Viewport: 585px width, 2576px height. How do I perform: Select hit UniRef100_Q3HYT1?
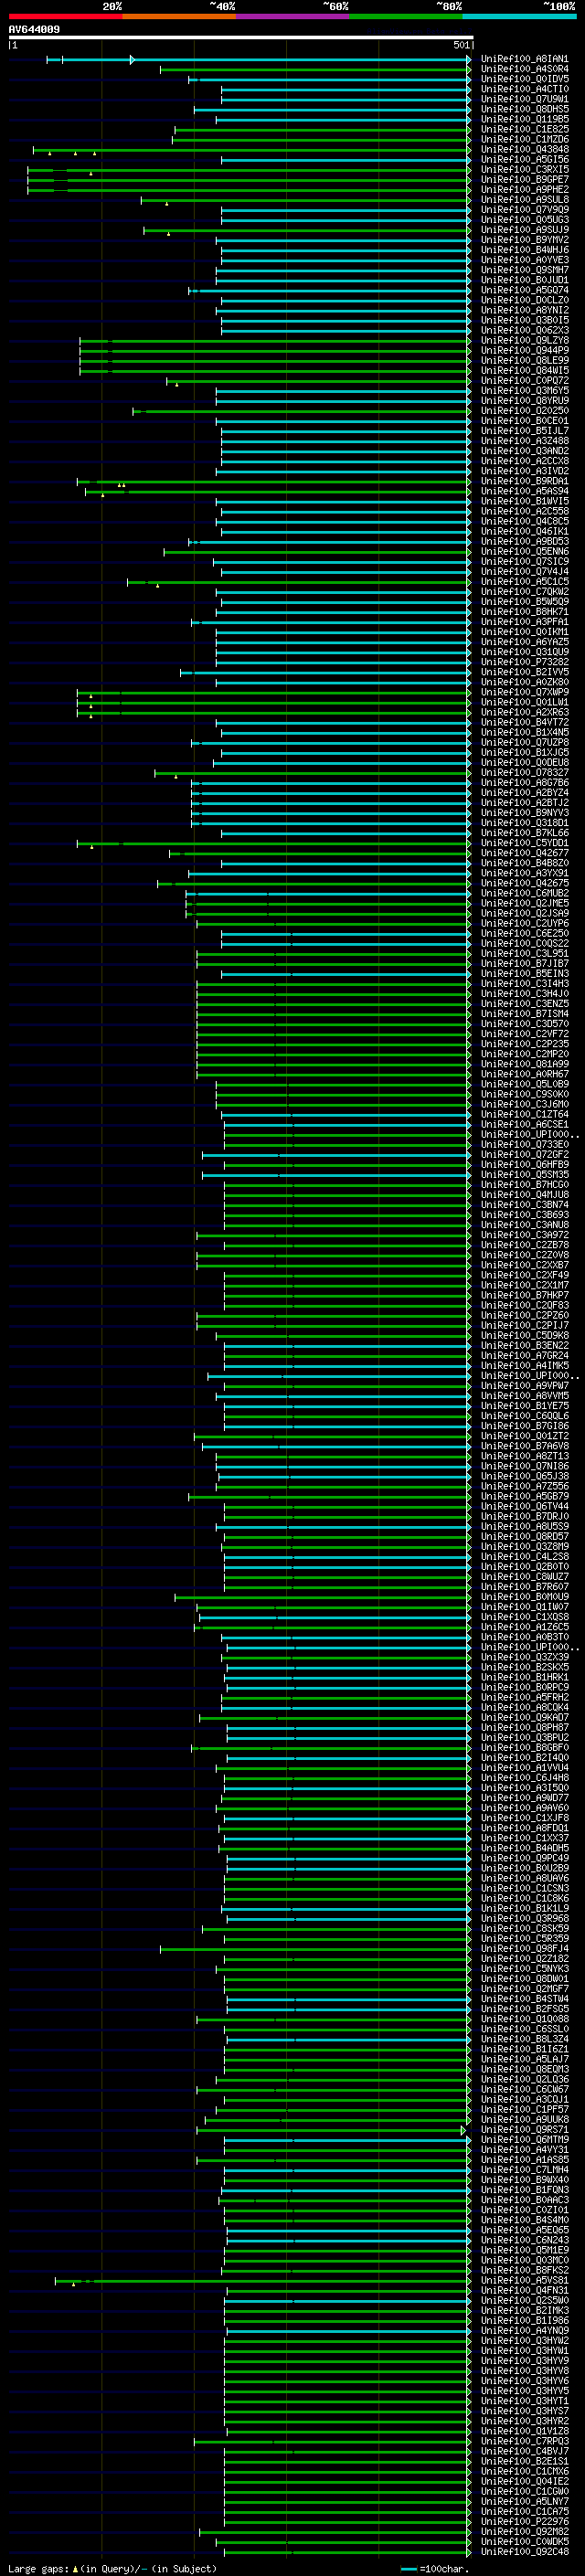(x=525, y=2400)
